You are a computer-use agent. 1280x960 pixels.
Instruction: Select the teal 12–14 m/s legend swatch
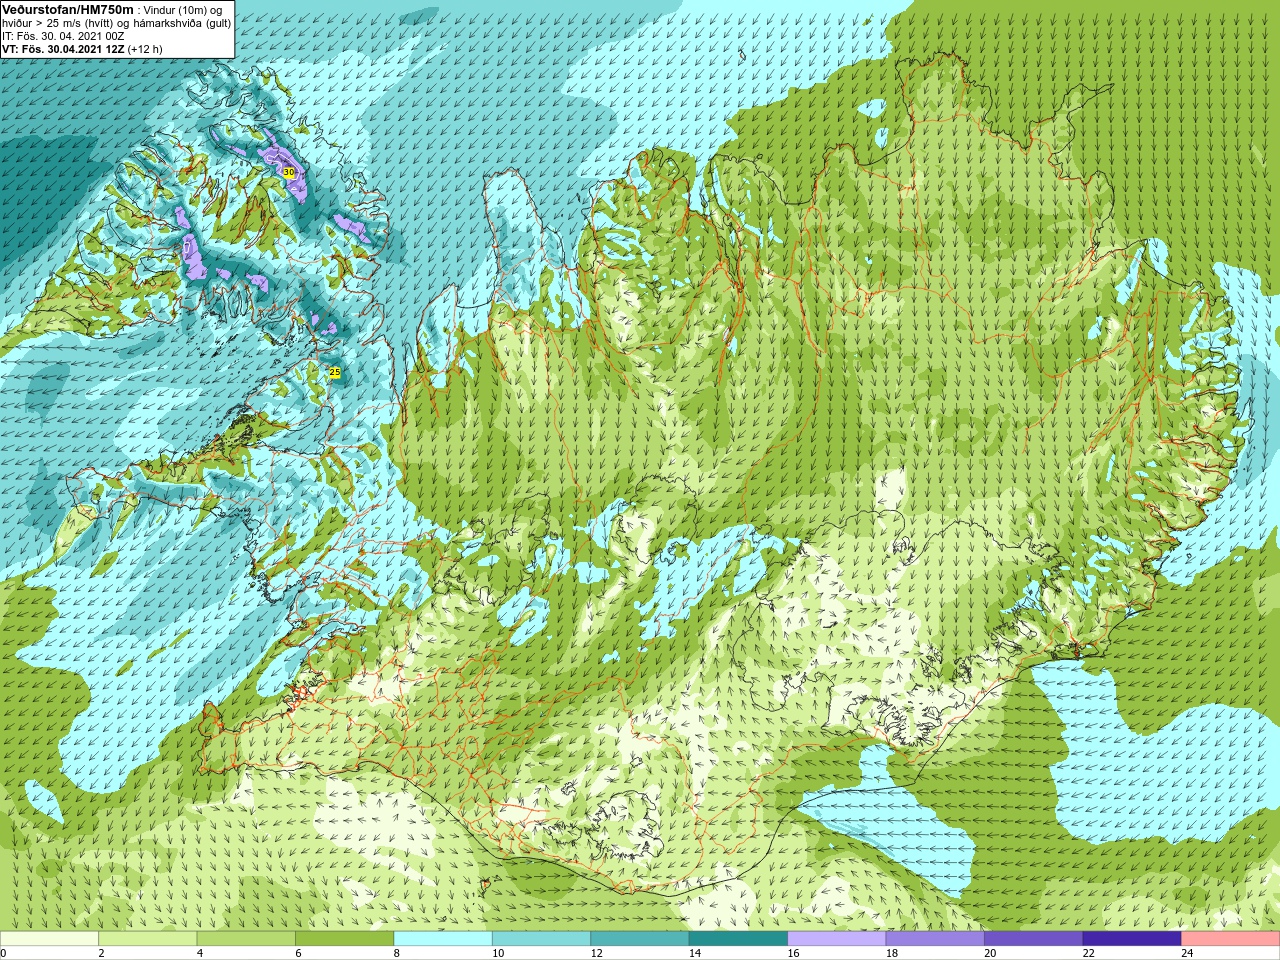point(640,939)
